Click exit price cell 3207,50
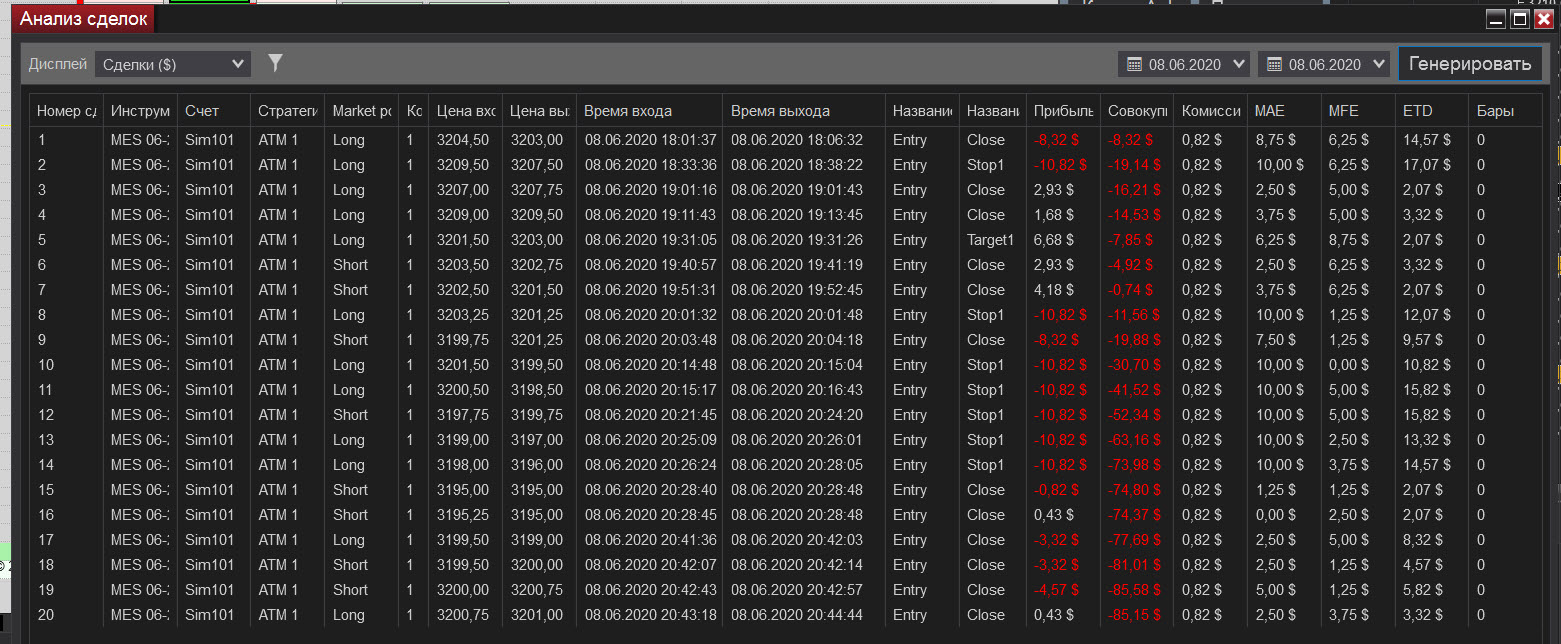 [x=536, y=165]
